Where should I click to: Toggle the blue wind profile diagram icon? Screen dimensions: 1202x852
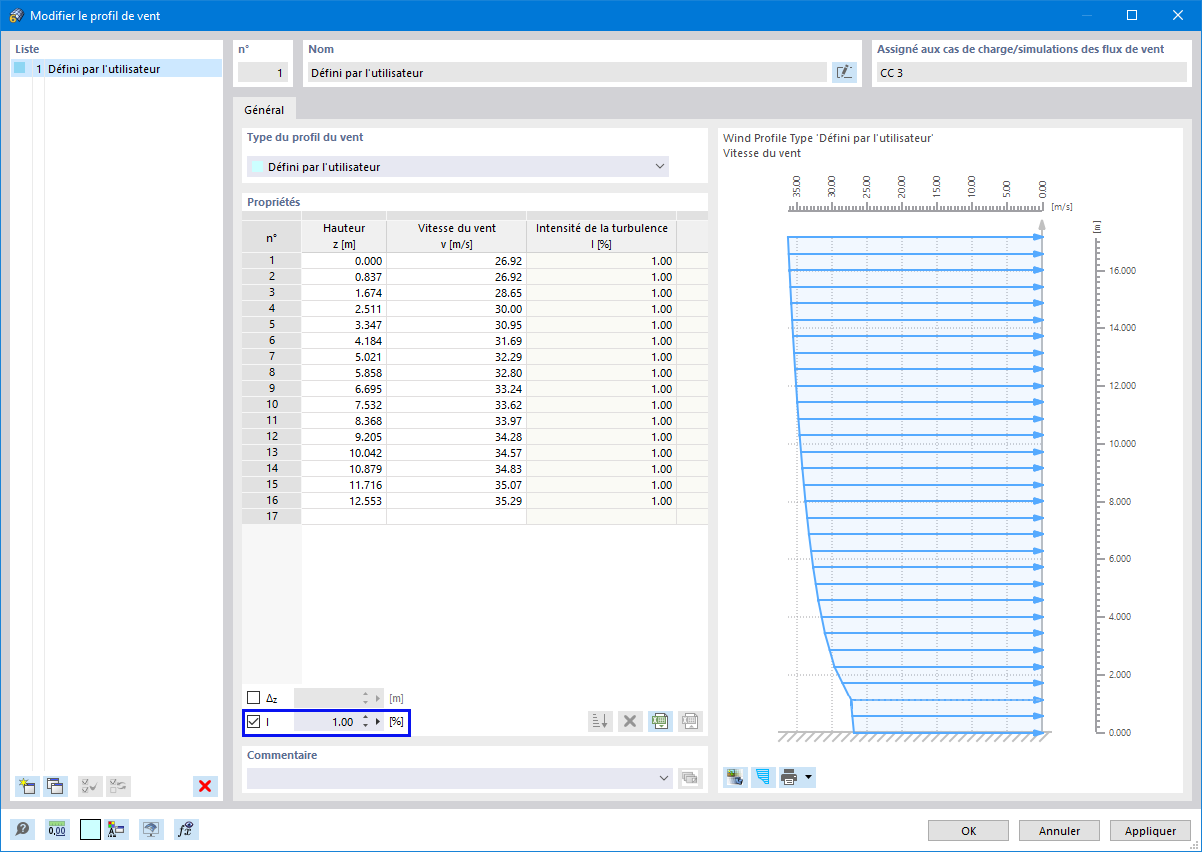(x=763, y=777)
